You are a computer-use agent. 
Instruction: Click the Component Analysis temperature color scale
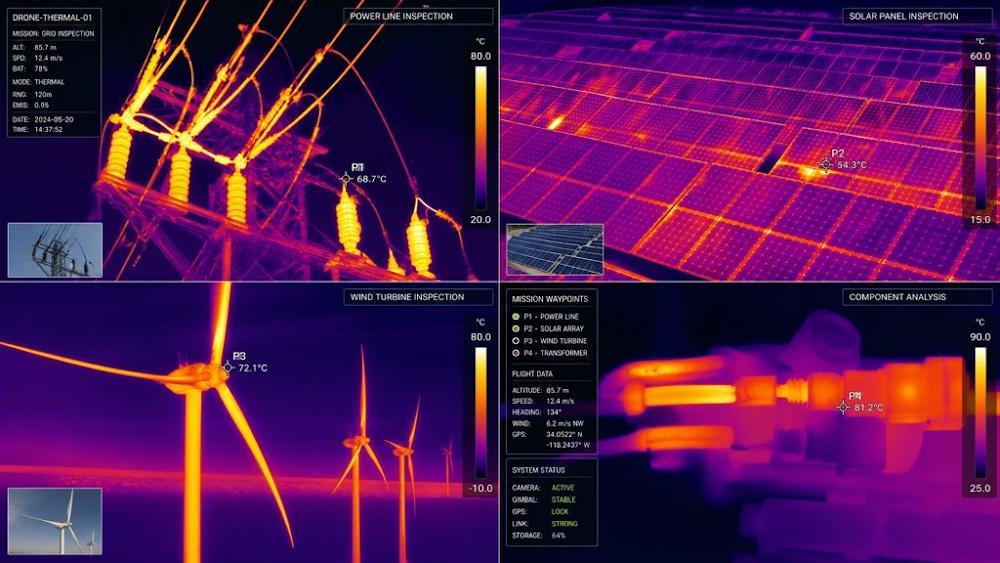point(980,413)
